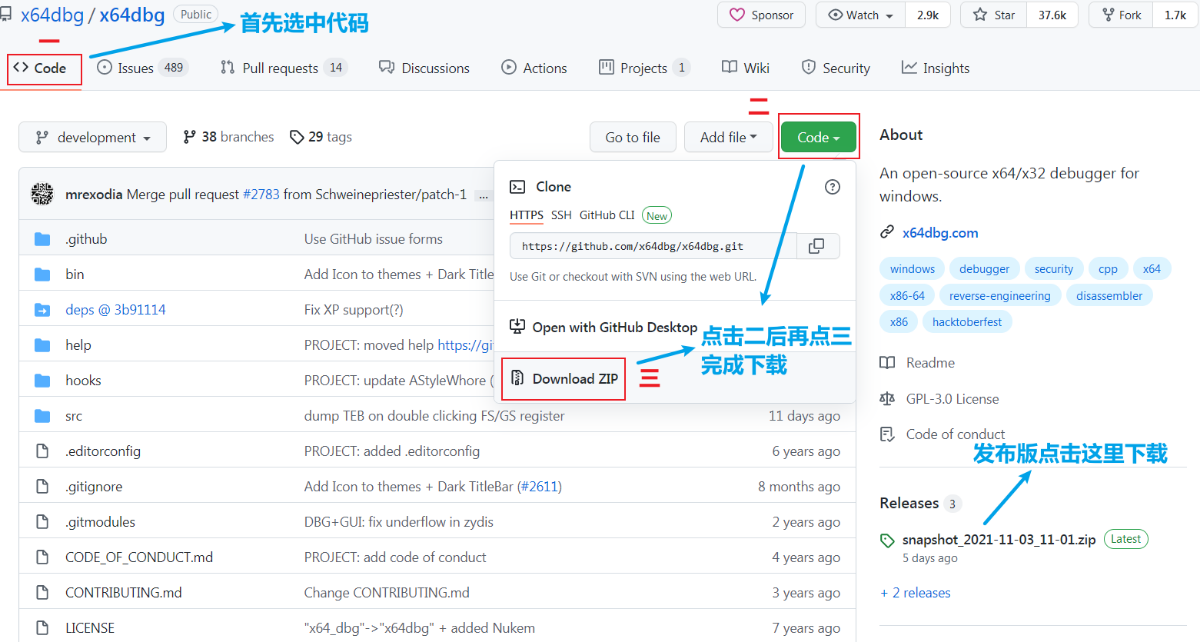Click the hacktoberfest topic tag

pyautogui.click(x=967, y=322)
